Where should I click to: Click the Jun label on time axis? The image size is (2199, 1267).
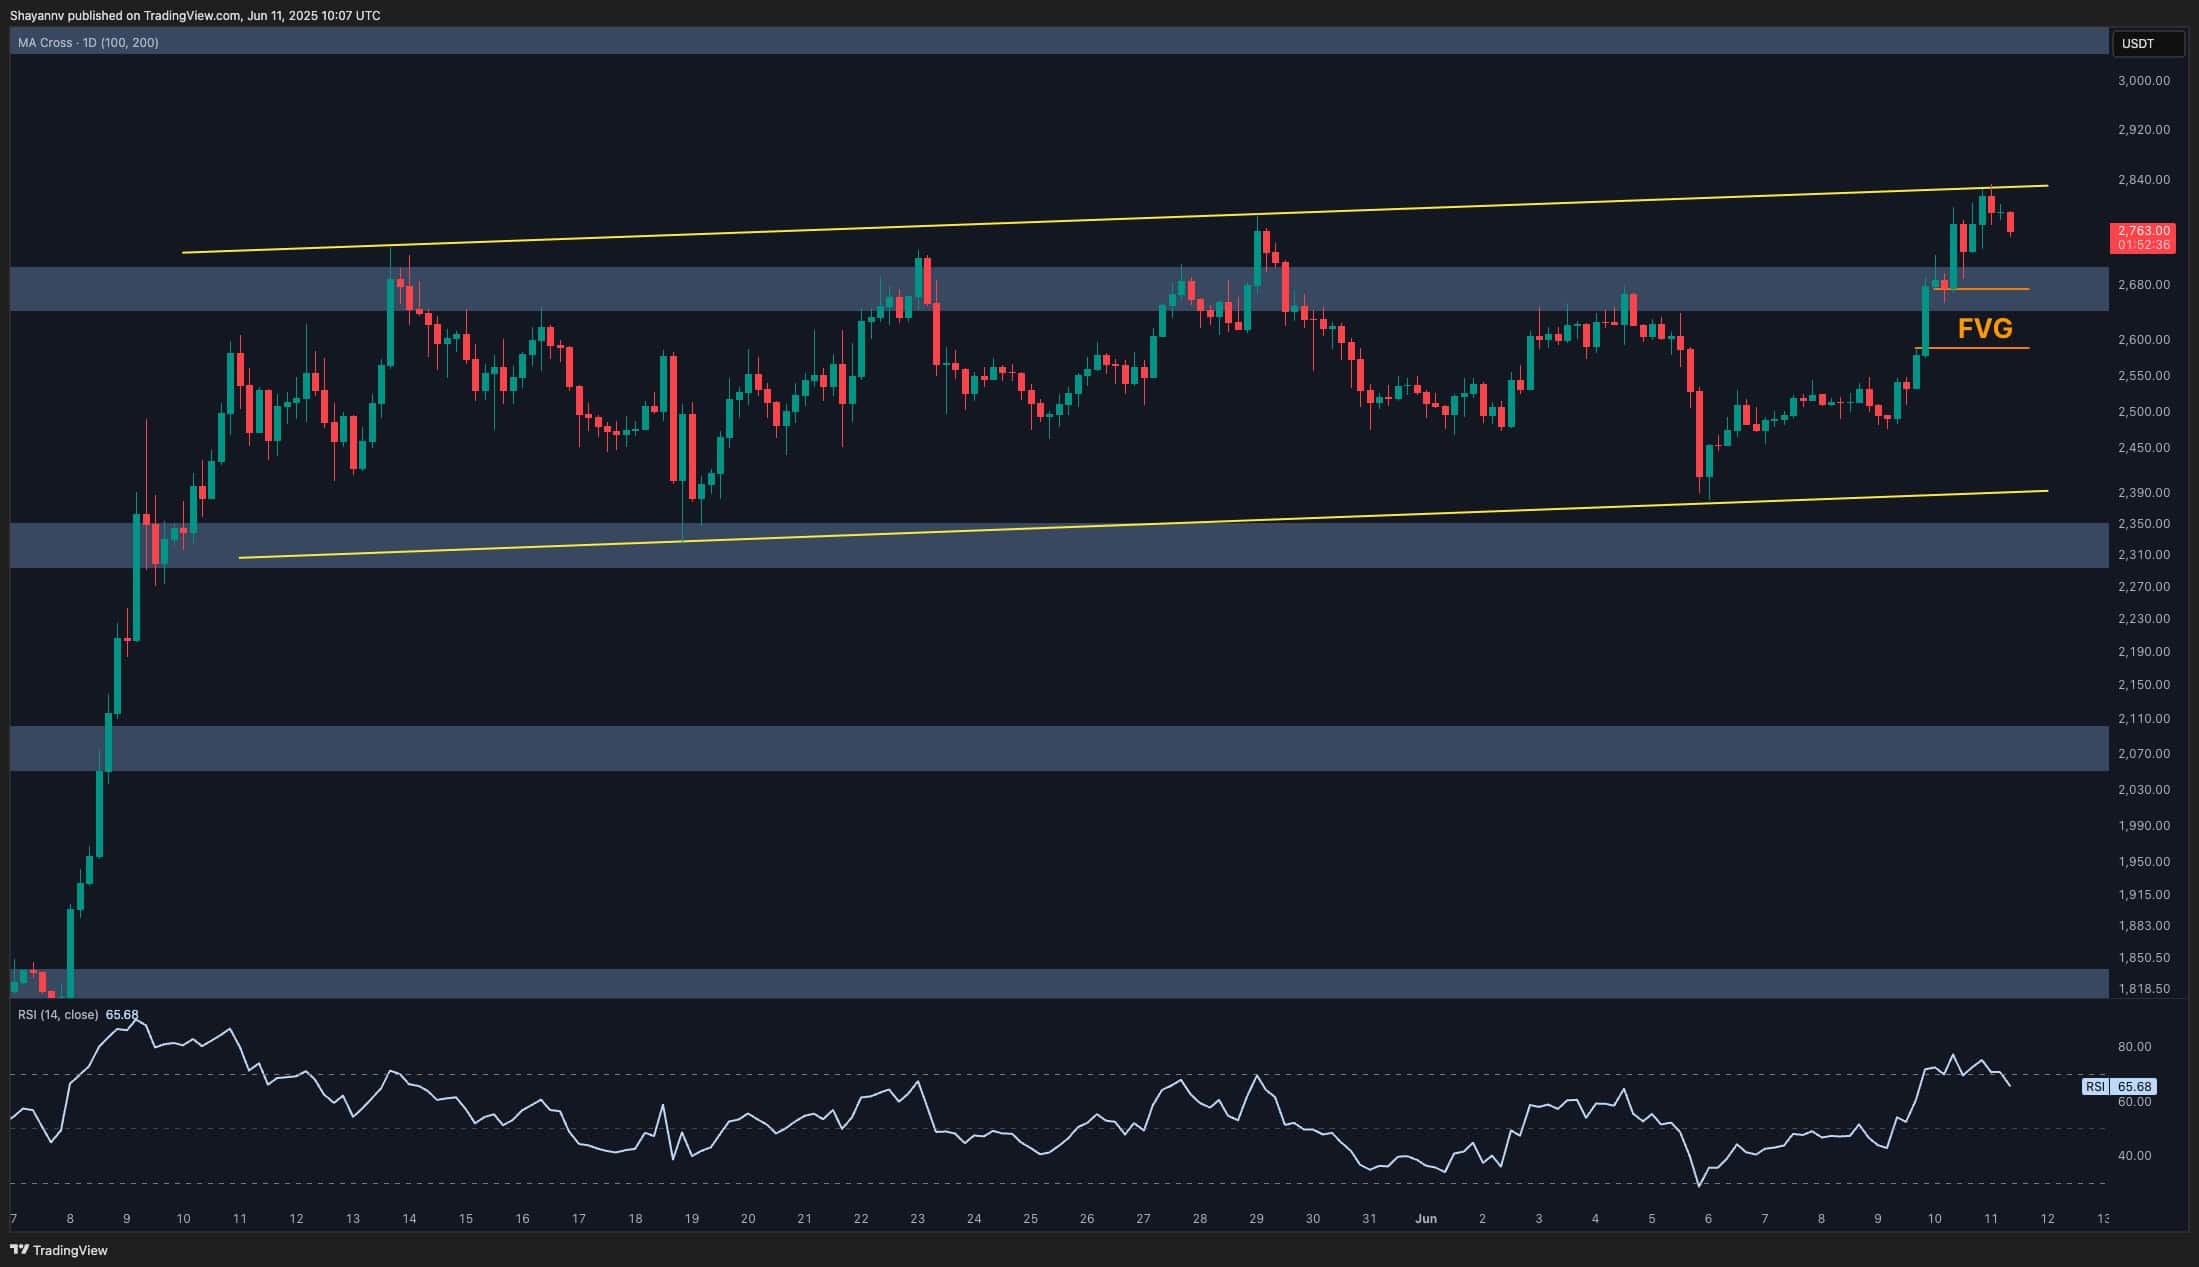[x=1426, y=1218]
